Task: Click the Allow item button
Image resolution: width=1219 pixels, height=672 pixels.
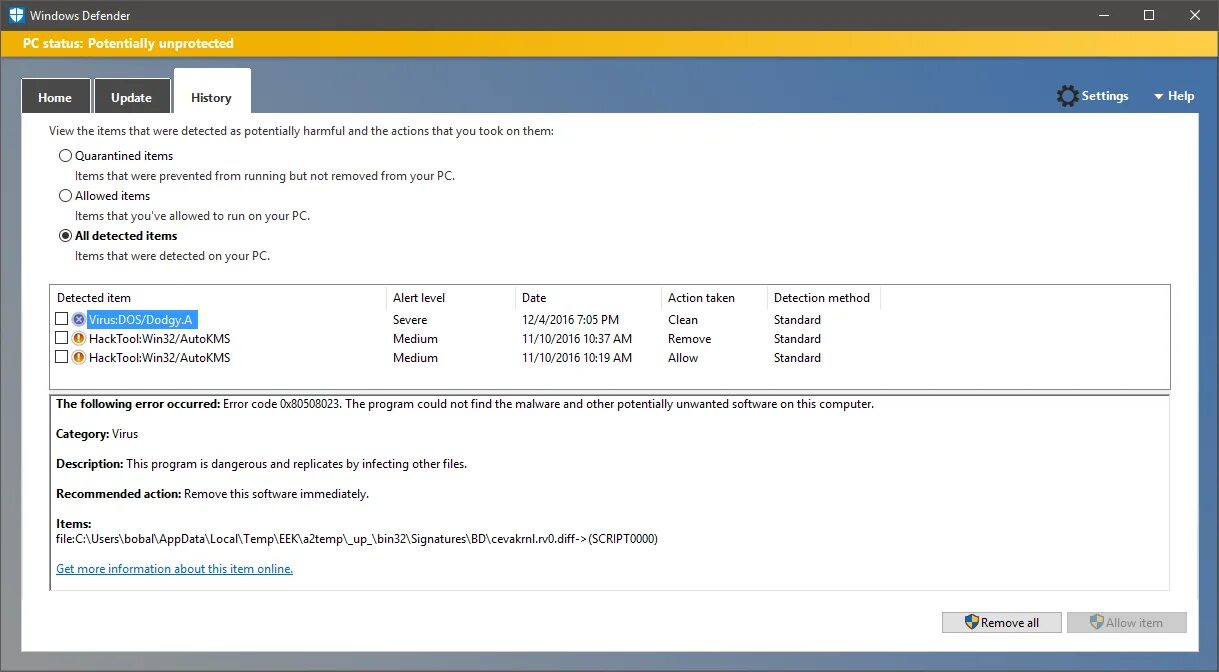Action: [1127, 622]
